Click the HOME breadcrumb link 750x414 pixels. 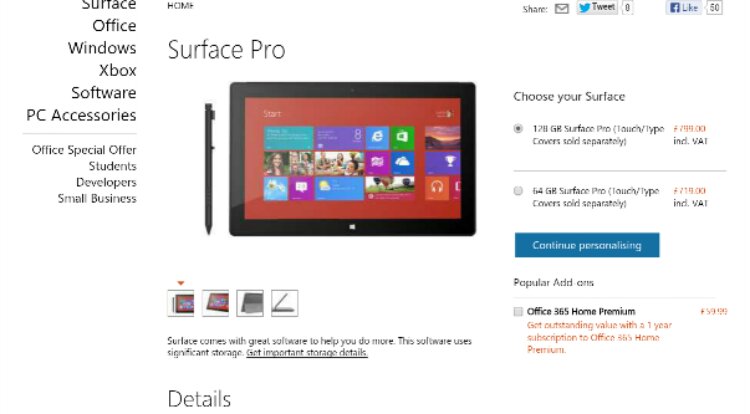pyautogui.click(x=180, y=6)
